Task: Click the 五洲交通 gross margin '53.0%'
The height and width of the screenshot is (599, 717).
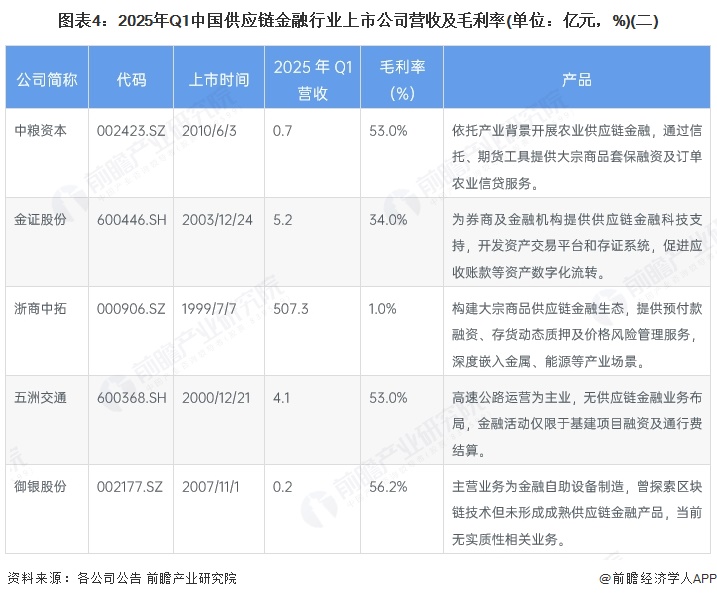Action: click(x=388, y=397)
